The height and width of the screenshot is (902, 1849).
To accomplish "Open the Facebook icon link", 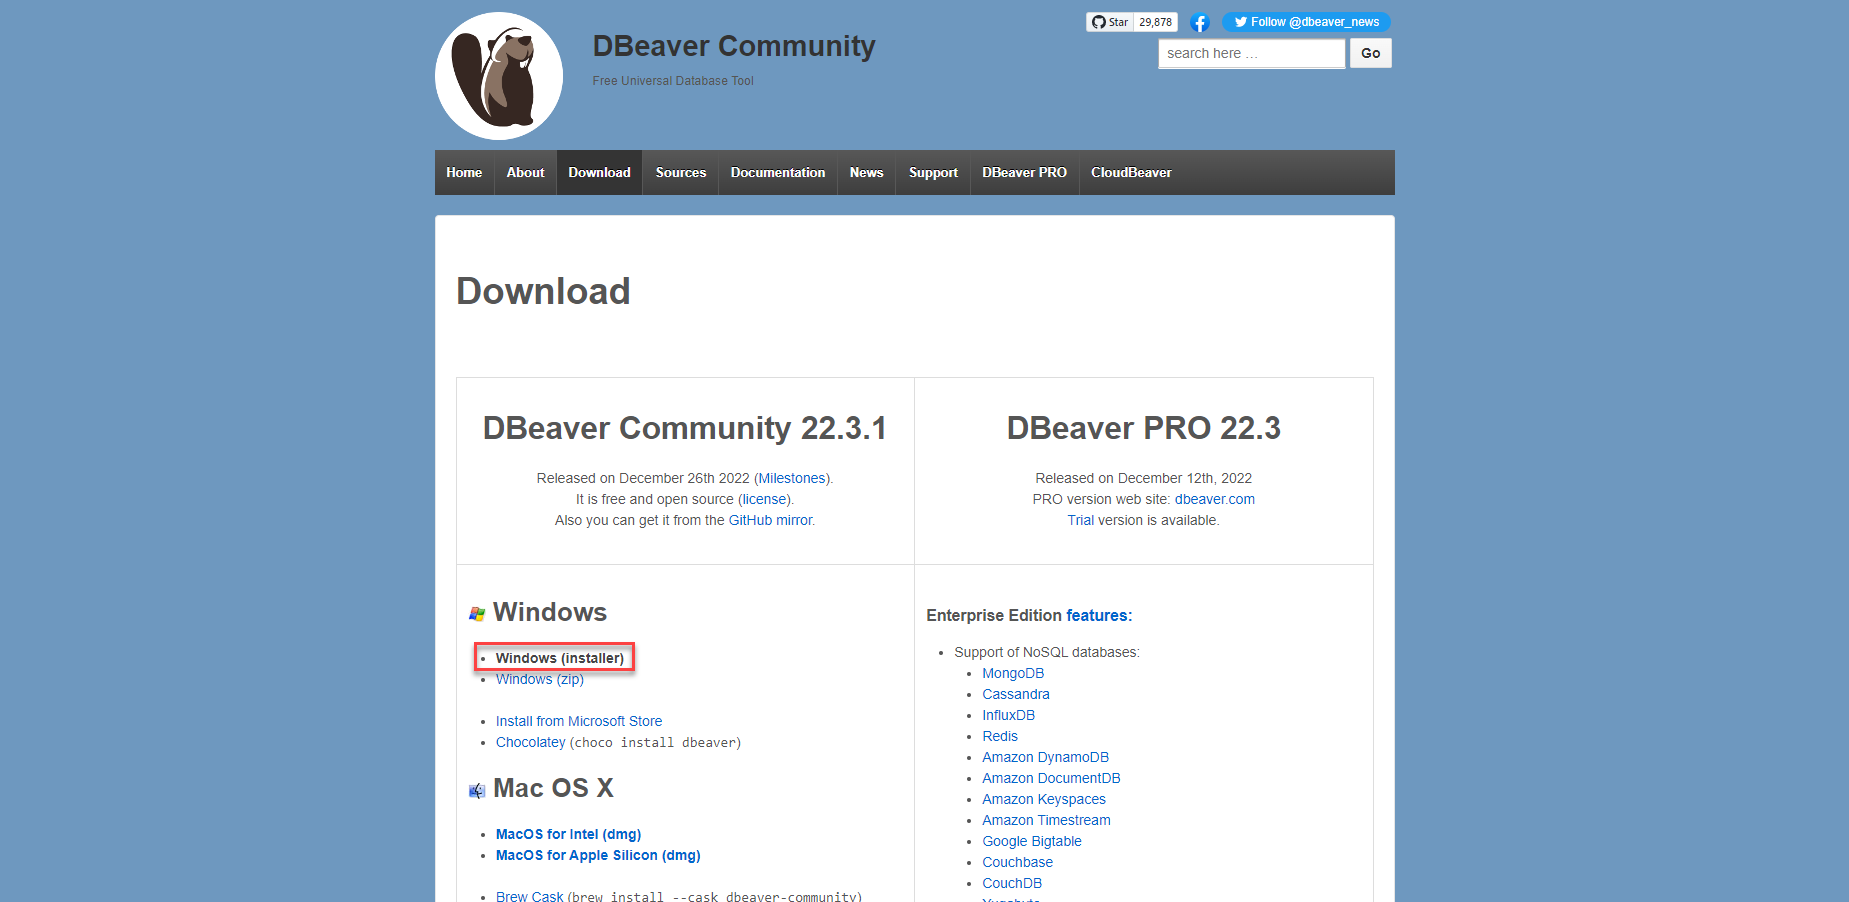I will (x=1200, y=22).
